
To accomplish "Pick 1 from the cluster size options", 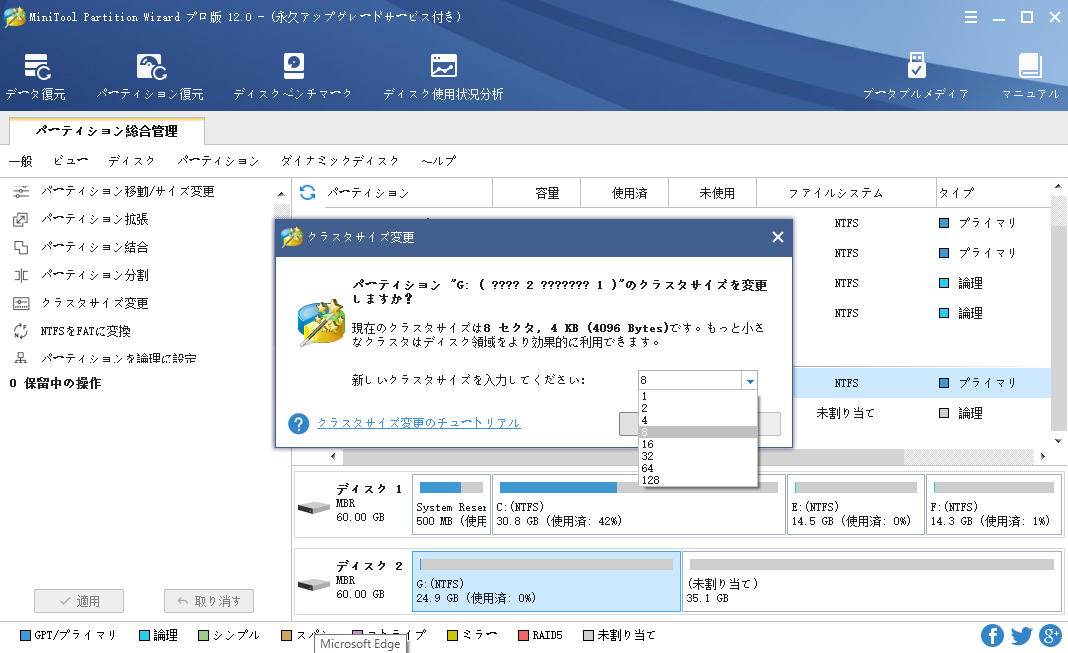I will pyautogui.click(x=645, y=396).
